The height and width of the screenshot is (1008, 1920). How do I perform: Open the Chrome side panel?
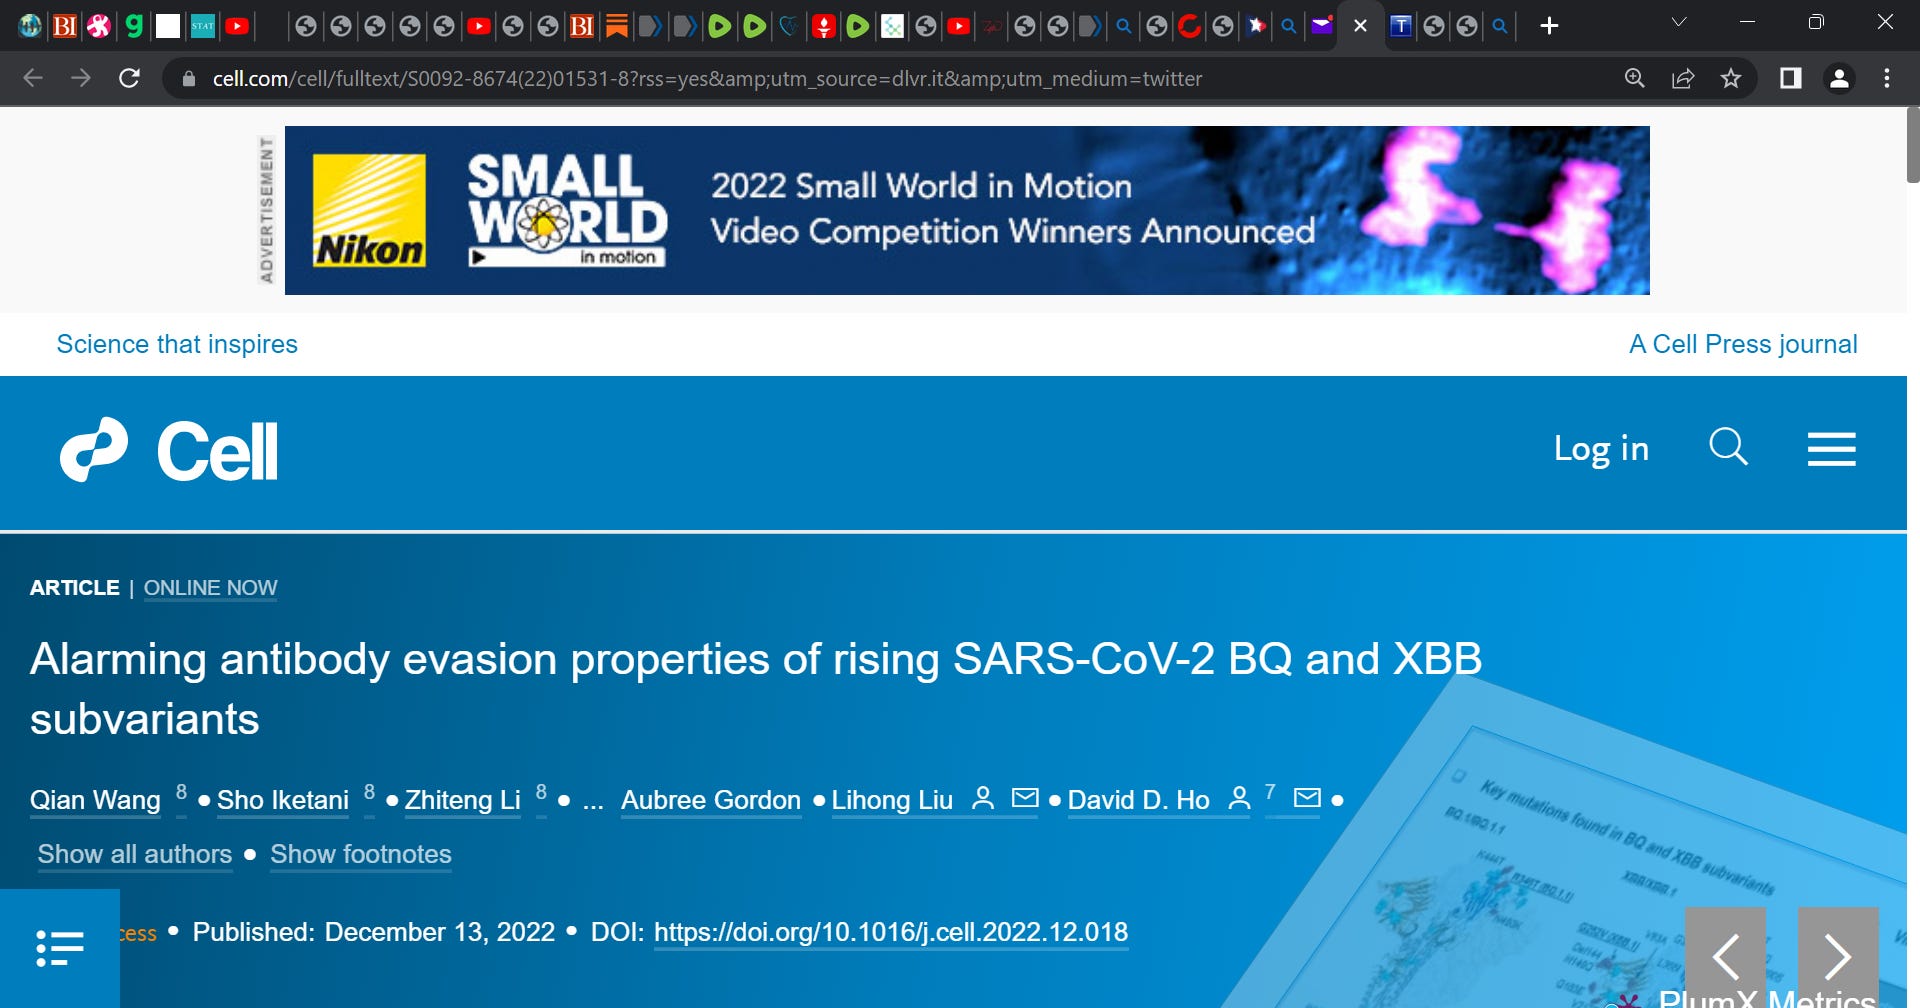click(1790, 78)
